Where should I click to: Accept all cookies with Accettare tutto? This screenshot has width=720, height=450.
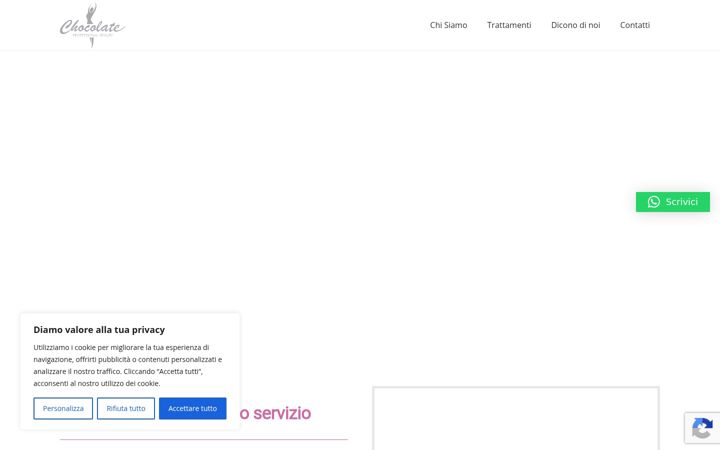(192, 408)
